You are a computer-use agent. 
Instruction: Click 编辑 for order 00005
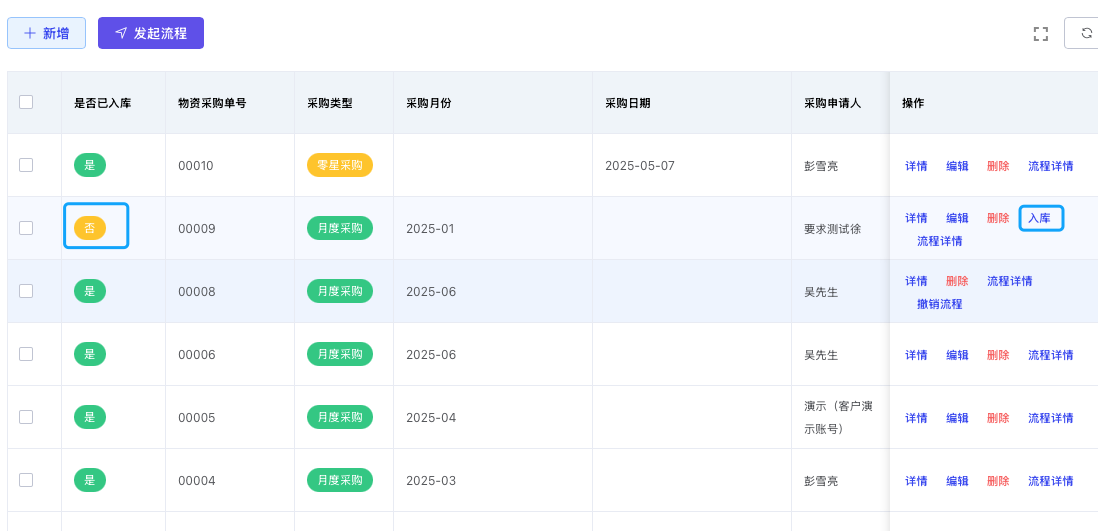957,418
